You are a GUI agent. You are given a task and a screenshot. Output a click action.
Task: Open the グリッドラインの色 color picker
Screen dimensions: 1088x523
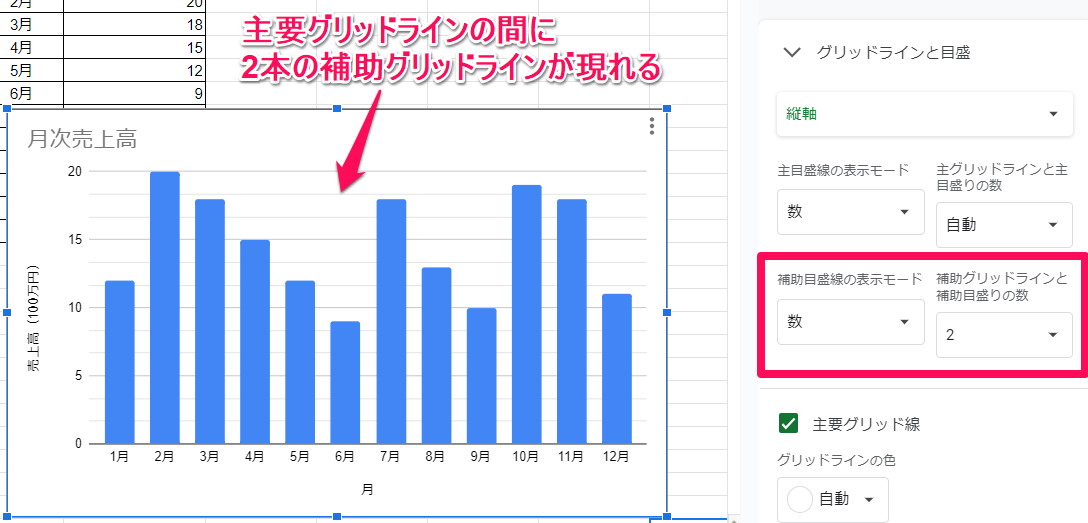(833, 499)
